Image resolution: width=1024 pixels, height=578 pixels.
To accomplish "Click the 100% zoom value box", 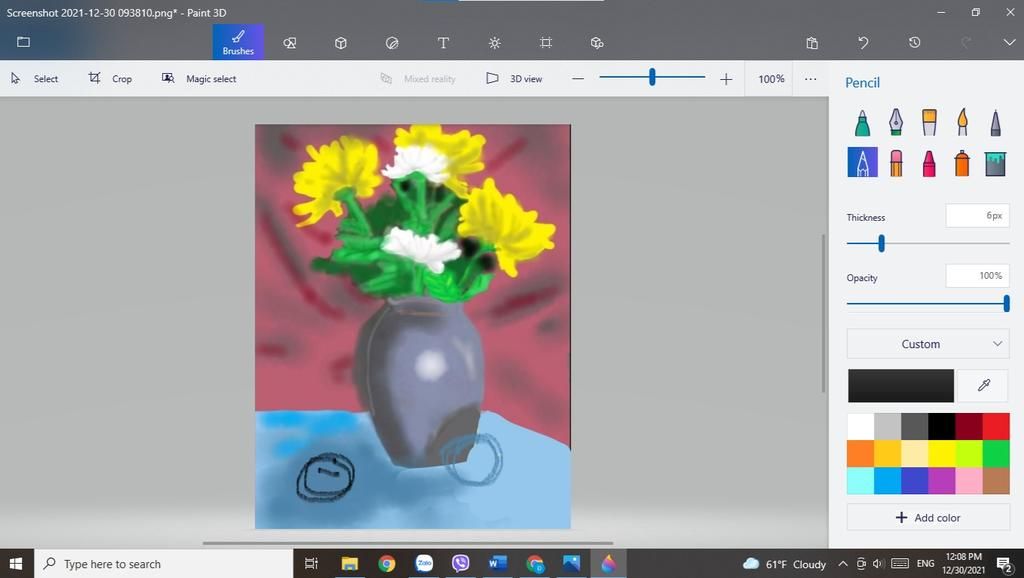I will [771, 79].
